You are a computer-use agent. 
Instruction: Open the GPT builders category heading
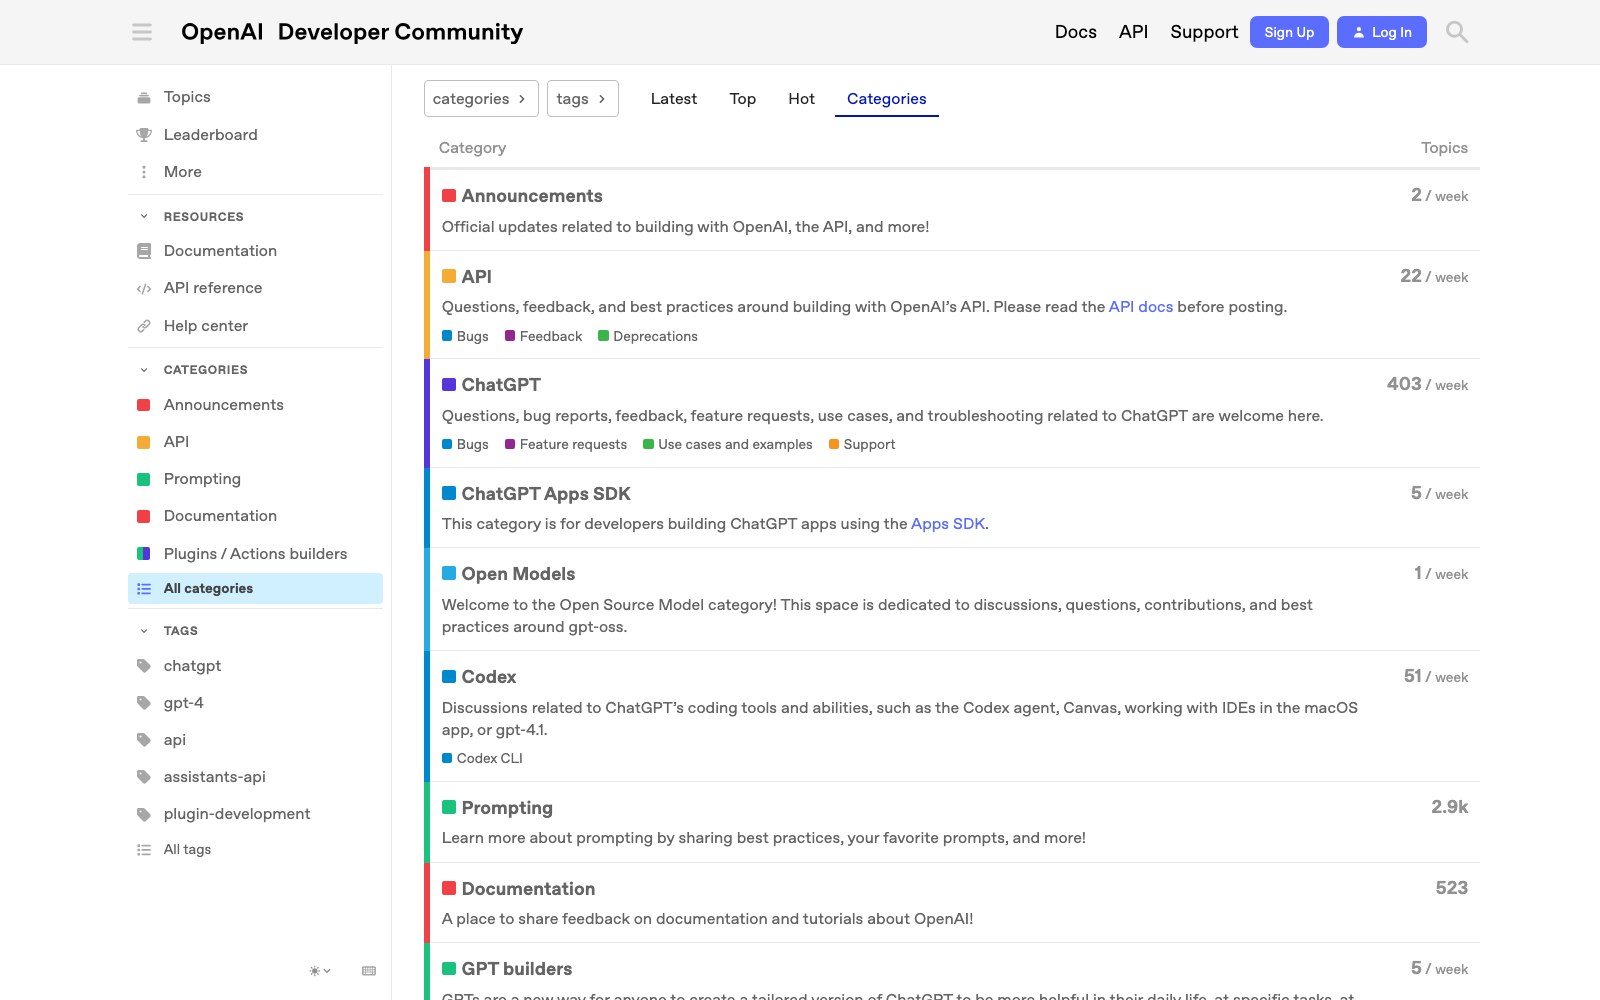click(517, 969)
